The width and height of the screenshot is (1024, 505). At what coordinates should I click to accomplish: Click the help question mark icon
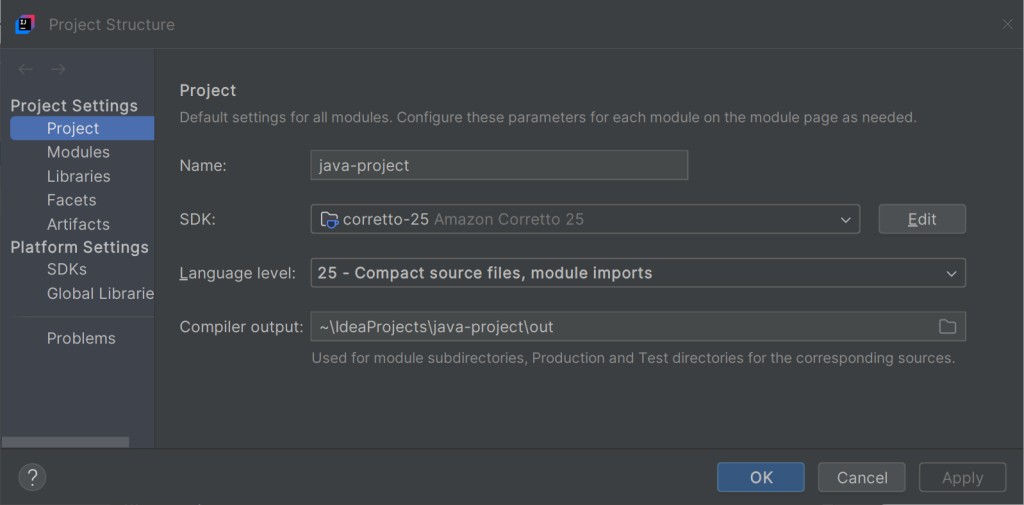pyautogui.click(x=32, y=477)
